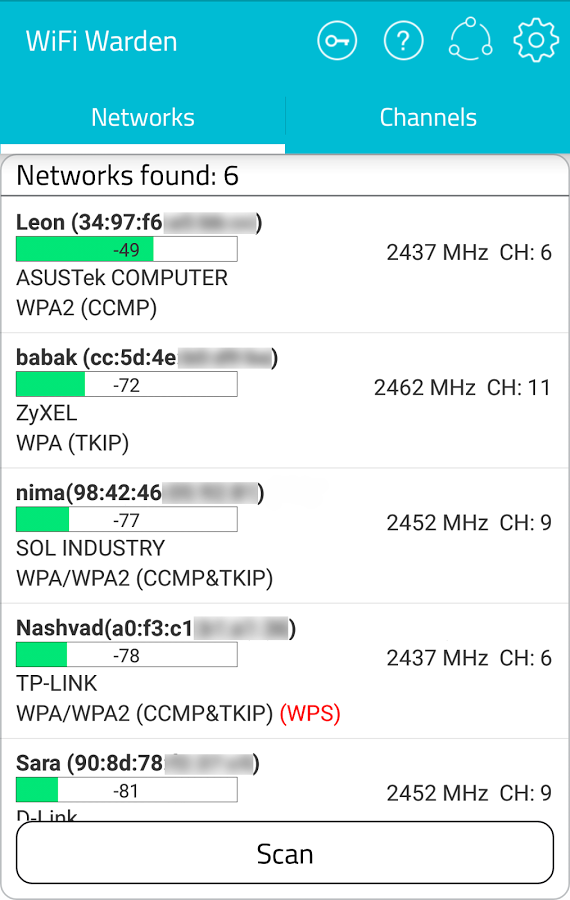Open the help question mark icon
Screen dimensions: 570x900
click(x=404, y=41)
